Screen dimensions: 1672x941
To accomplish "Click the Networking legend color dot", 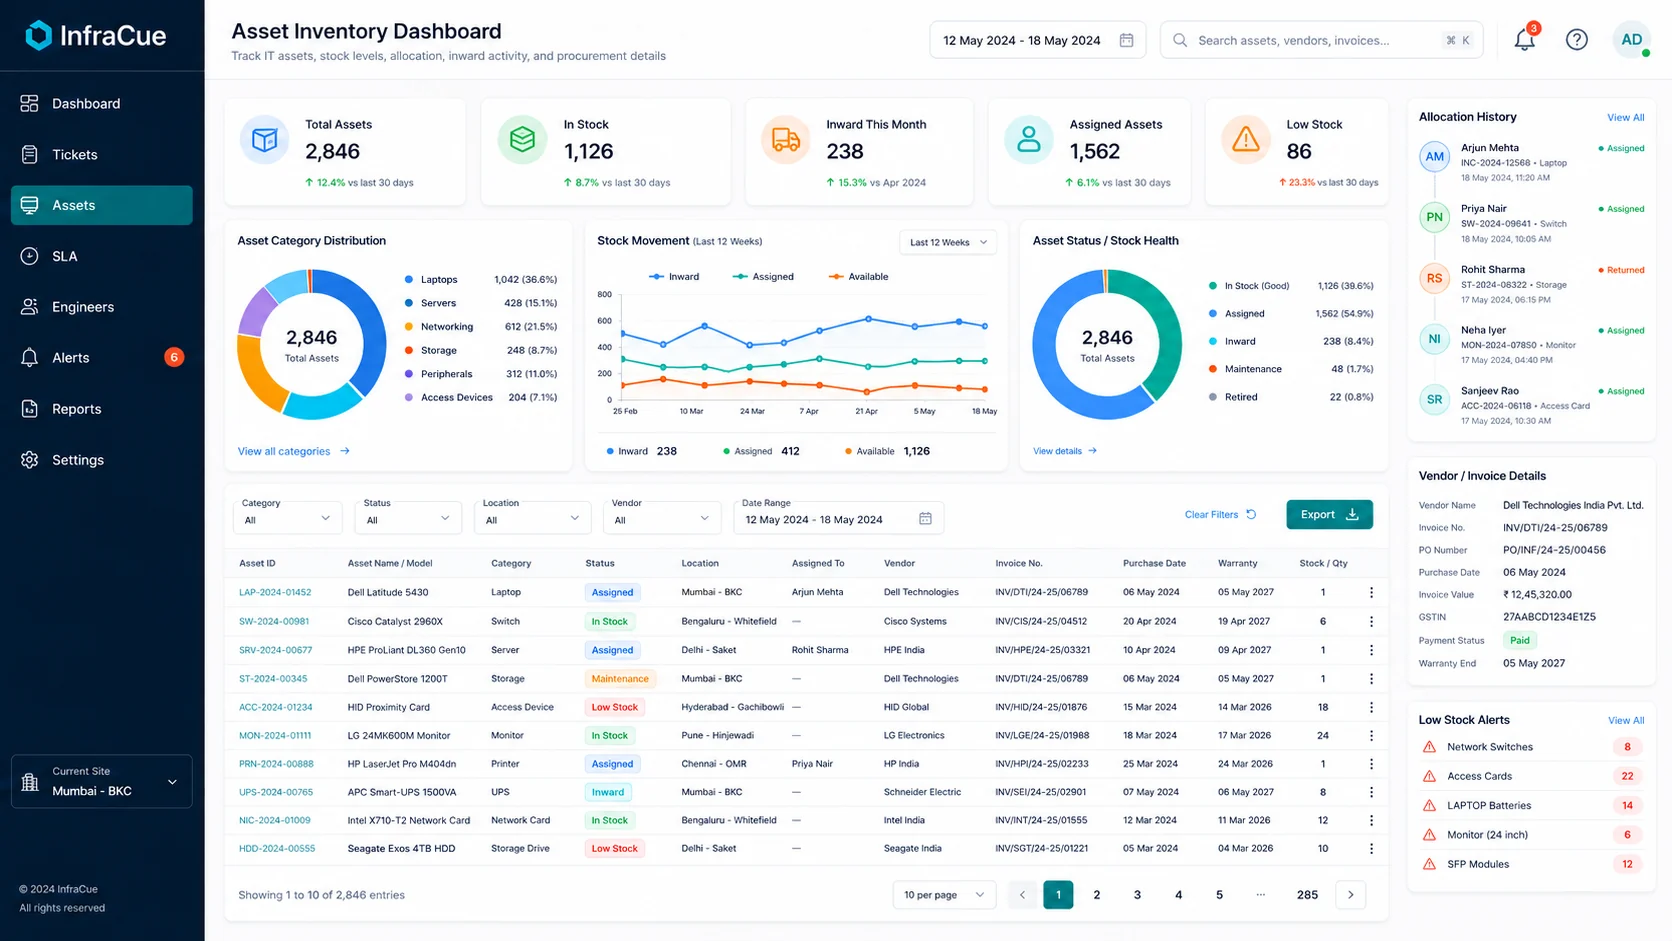I will [409, 326].
